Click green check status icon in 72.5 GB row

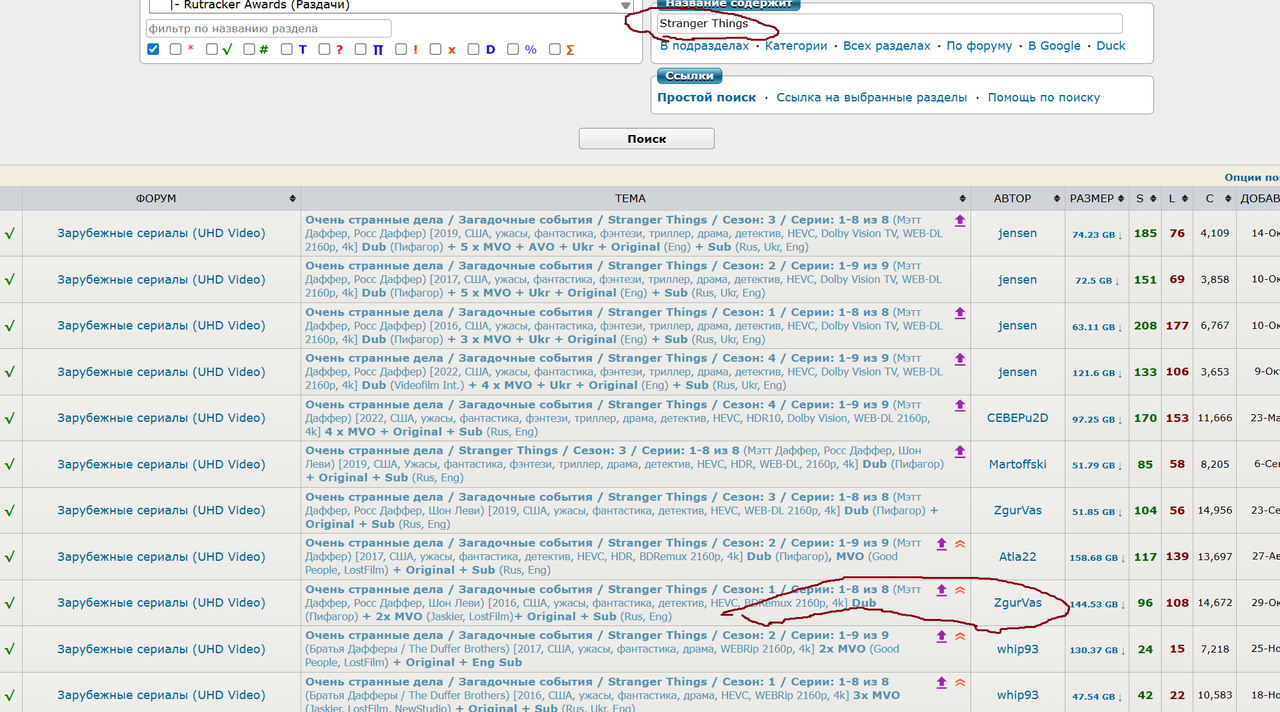[x=10, y=280]
